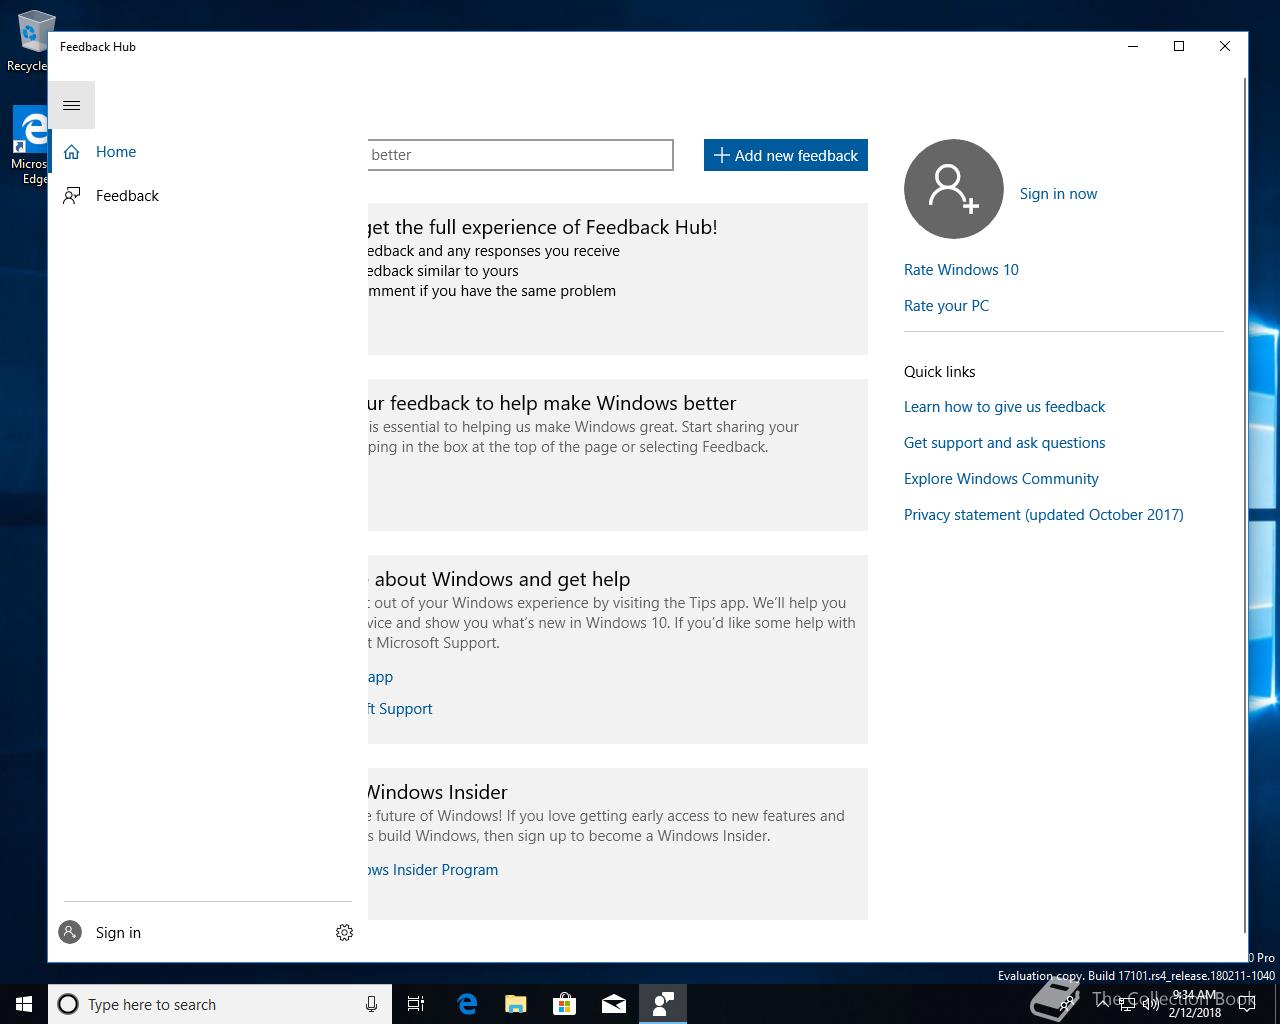1280x1024 pixels.
Task: Click the large add-account profile picture
Action: 953,189
